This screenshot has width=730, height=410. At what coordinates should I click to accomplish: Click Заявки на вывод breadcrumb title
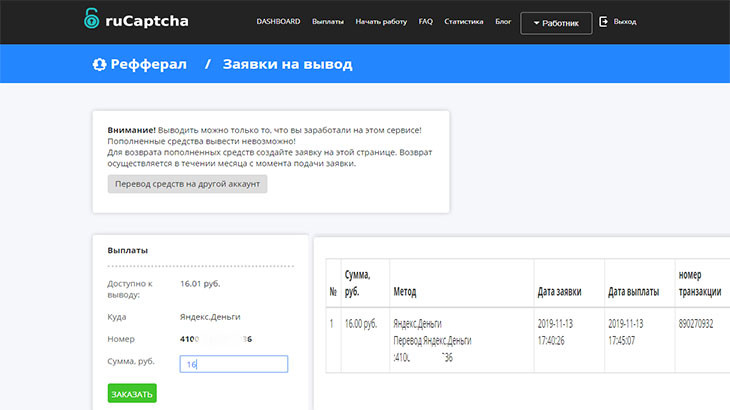[287, 65]
